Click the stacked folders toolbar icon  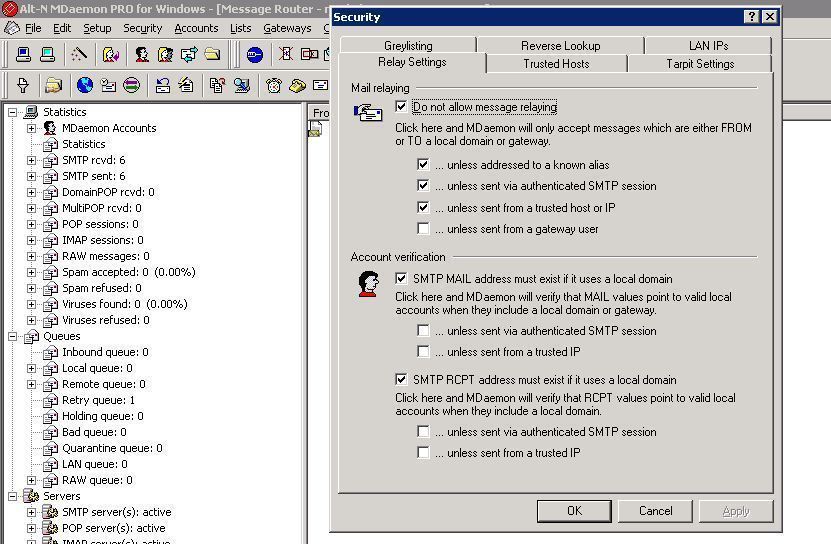click(x=54, y=85)
